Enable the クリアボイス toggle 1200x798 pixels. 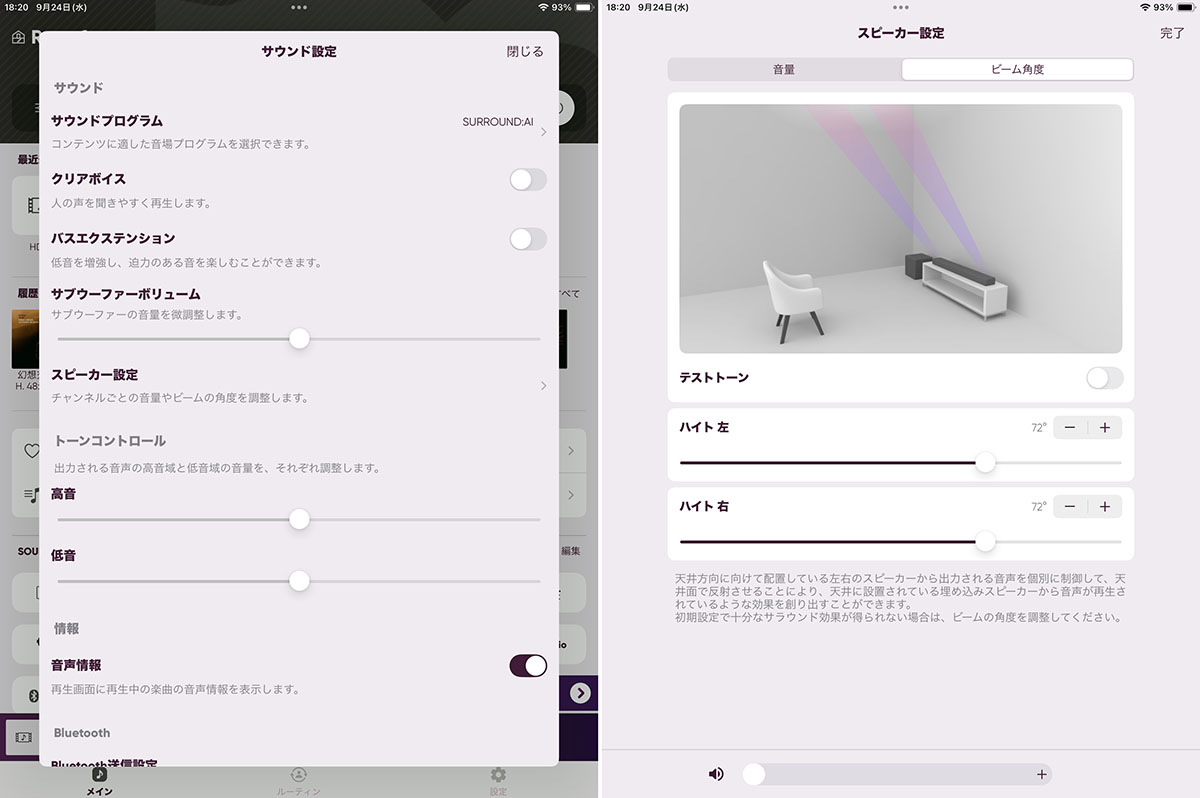pyautogui.click(x=528, y=179)
